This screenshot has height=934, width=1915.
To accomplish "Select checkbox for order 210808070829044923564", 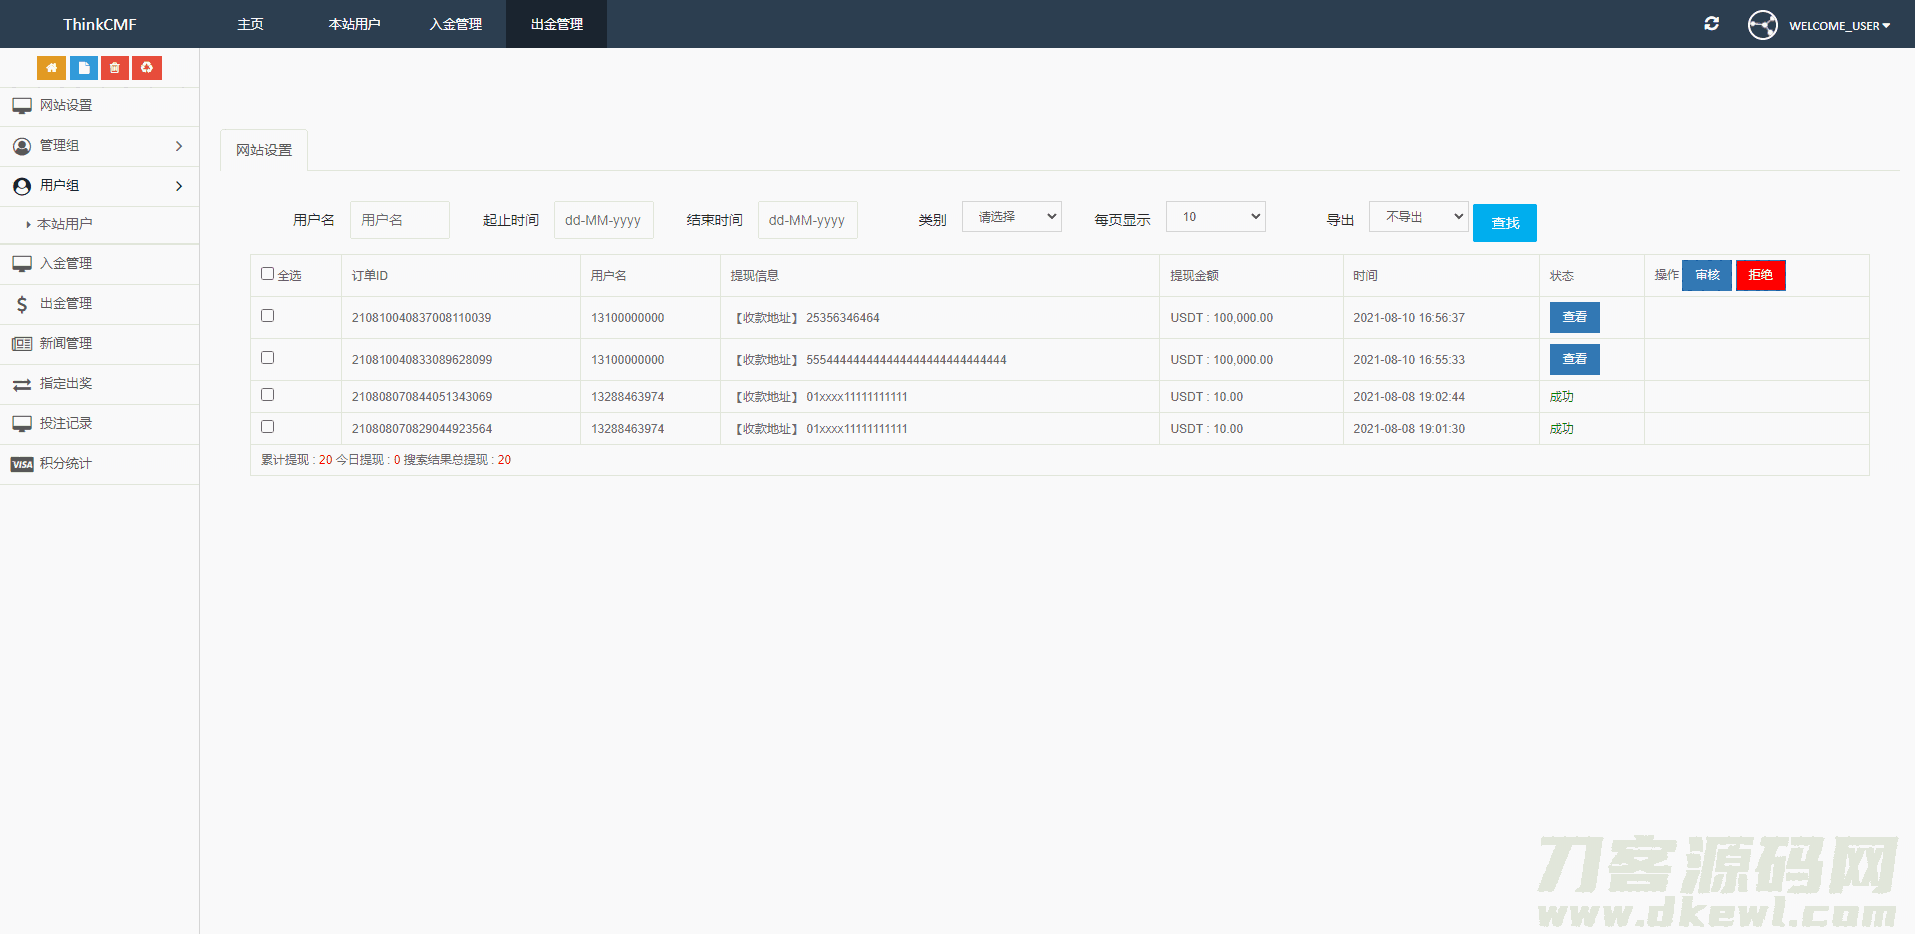I will [x=267, y=427].
